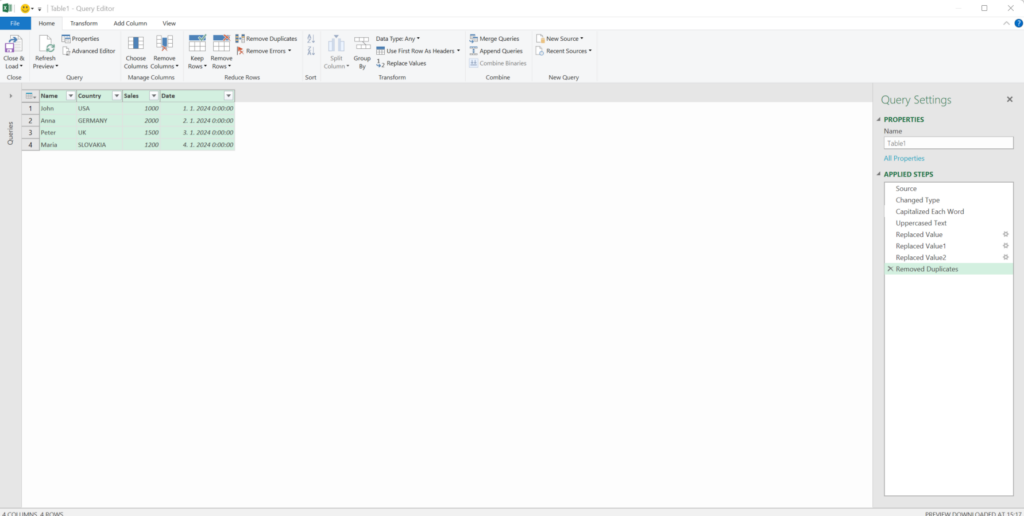1024x516 pixels.
Task: Switch to the Home tab
Action: coord(46,24)
